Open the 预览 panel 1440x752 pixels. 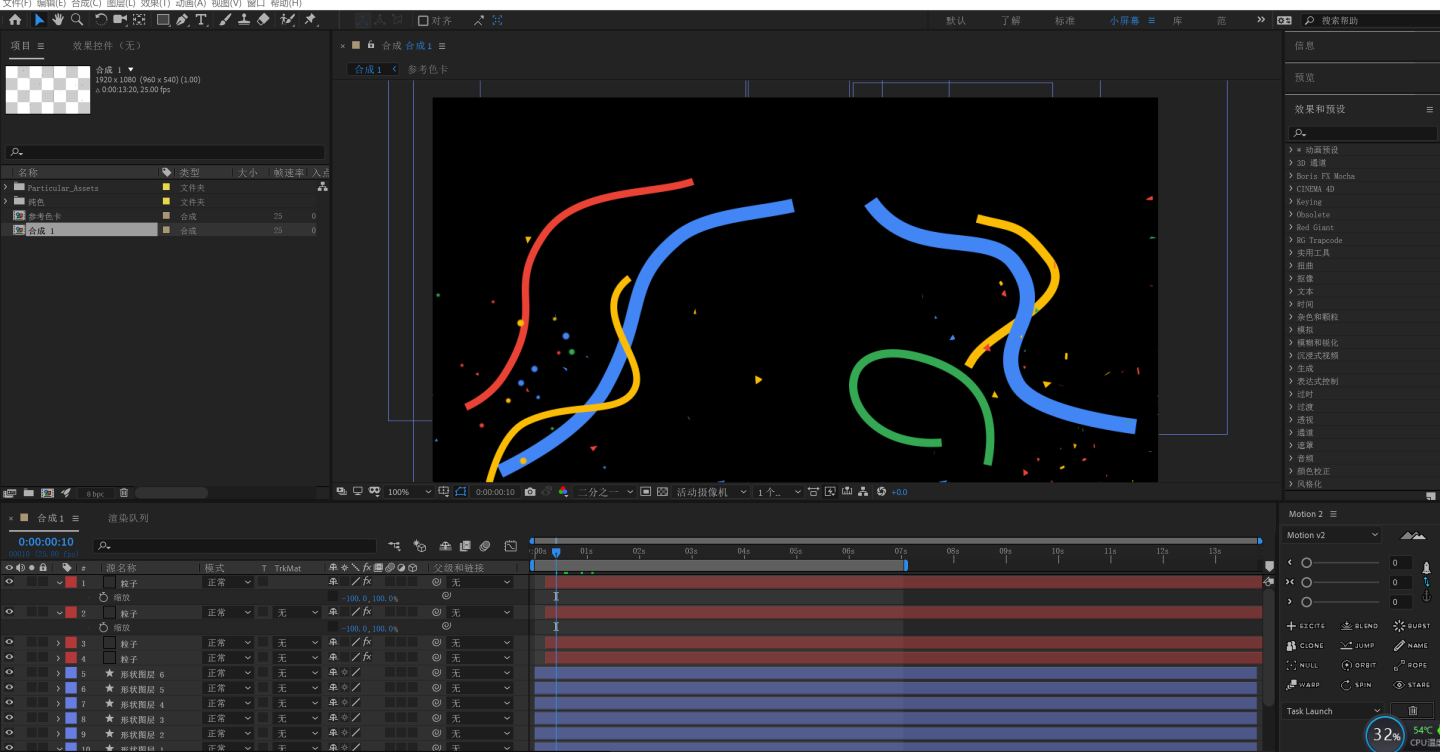pyautogui.click(x=1304, y=77)
